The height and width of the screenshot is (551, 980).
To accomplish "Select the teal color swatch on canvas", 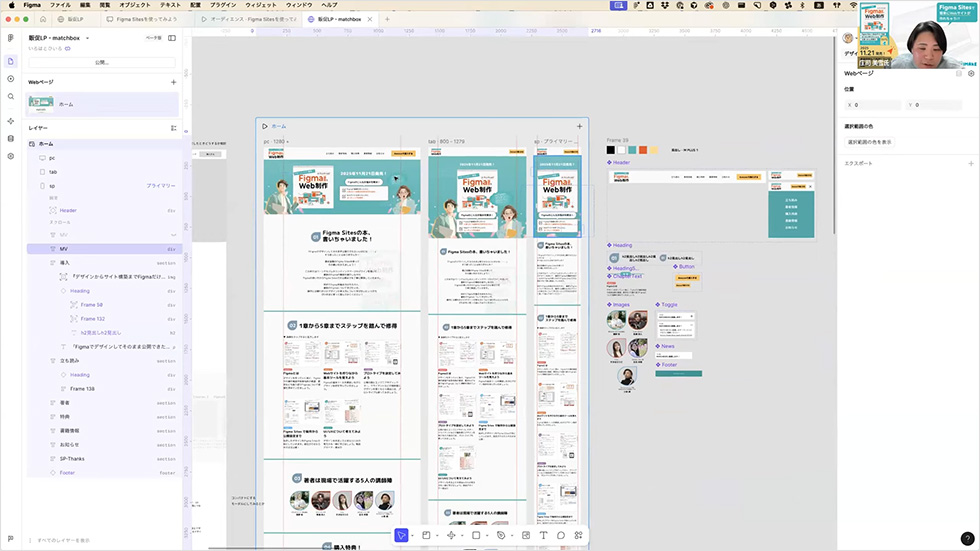I will tap(632, 150).
